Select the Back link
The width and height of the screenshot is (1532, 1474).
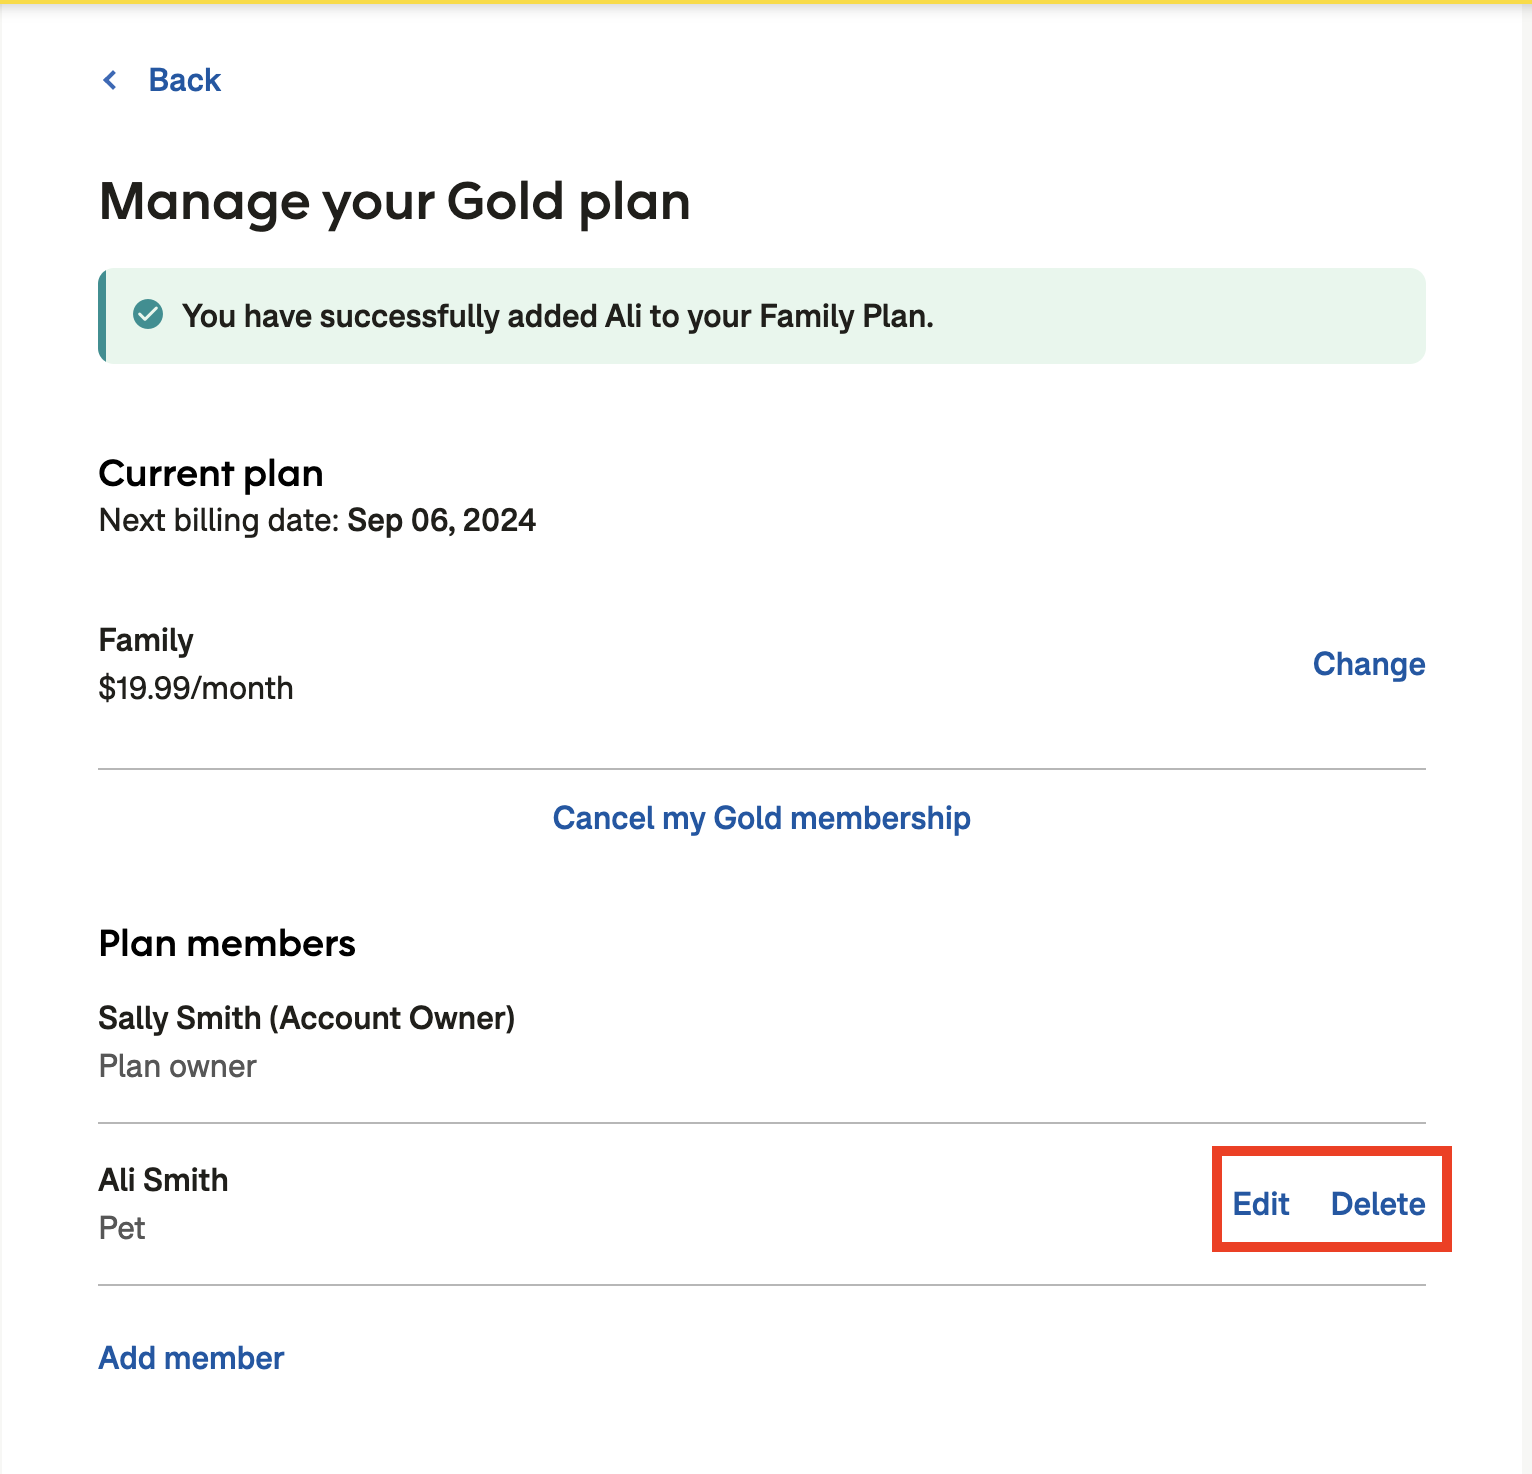pyautogui.click(x=184, y=80)
